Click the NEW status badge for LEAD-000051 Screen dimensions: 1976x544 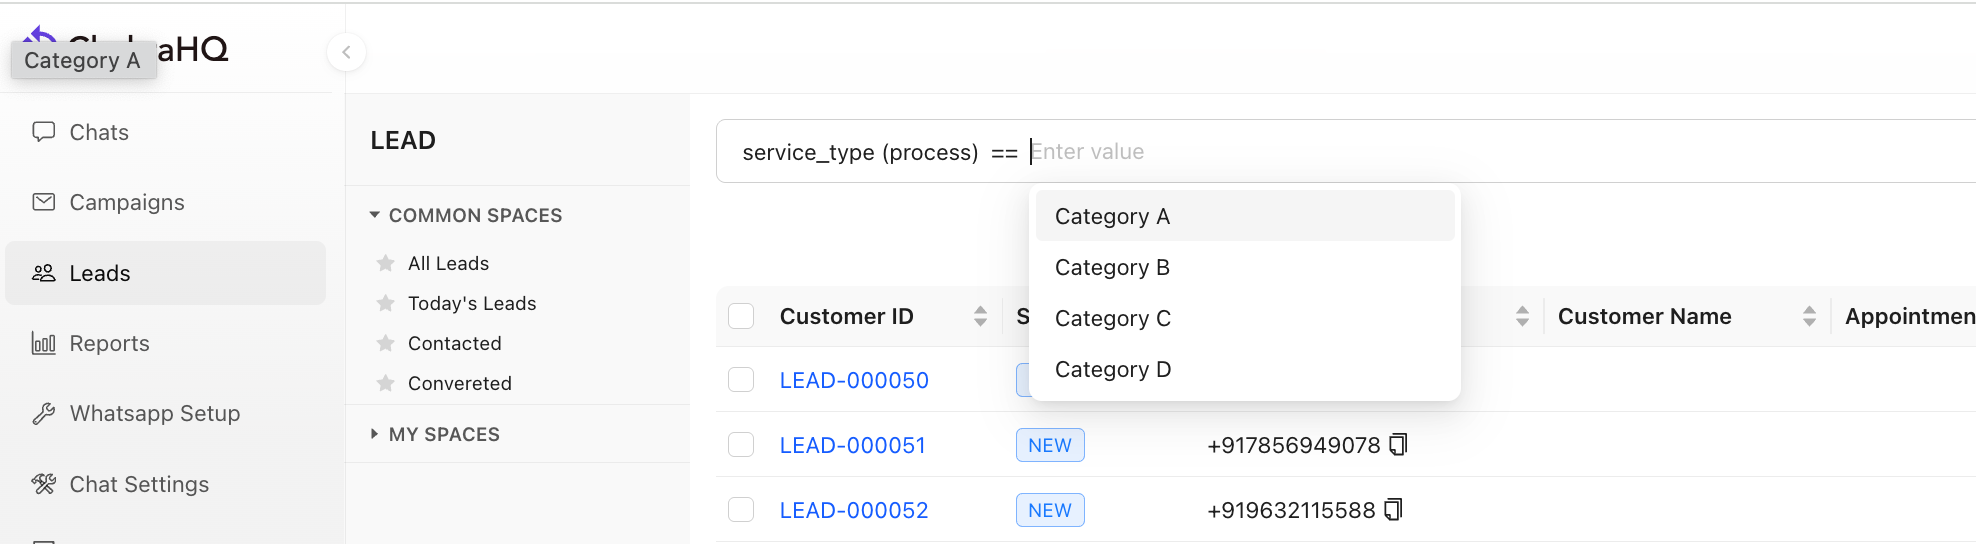(x=1050, y=445)
